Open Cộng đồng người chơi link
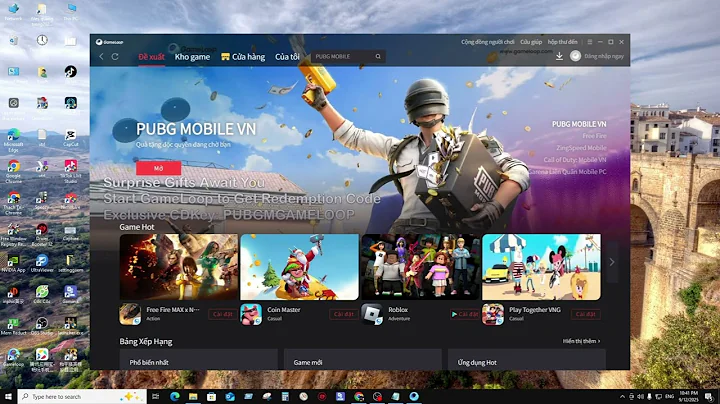720x404 pixels. [x=488, y=42]
